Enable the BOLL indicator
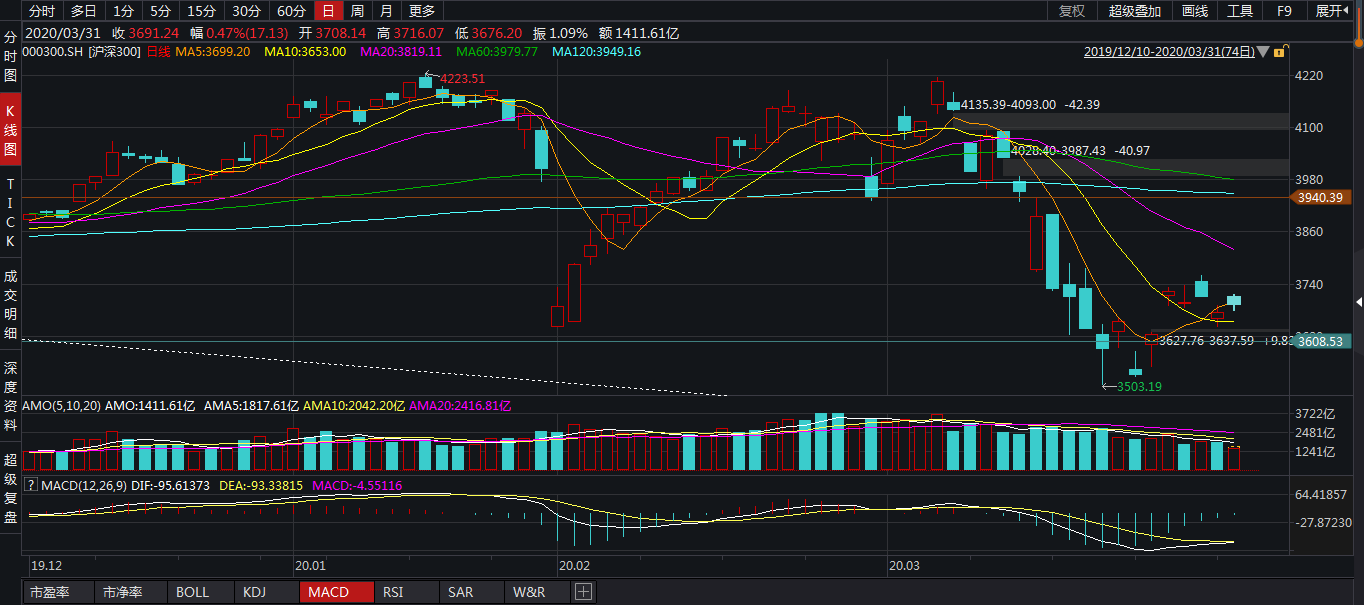The image size is (1364, 605). pyautogui.click(x=192, y=592)
